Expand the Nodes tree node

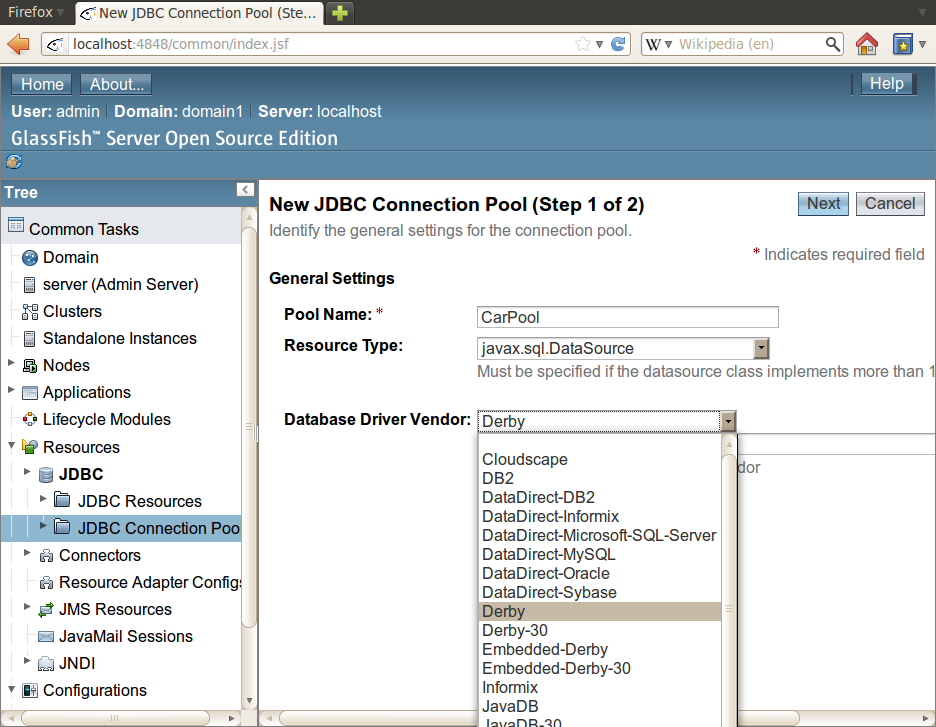(11, 364)
